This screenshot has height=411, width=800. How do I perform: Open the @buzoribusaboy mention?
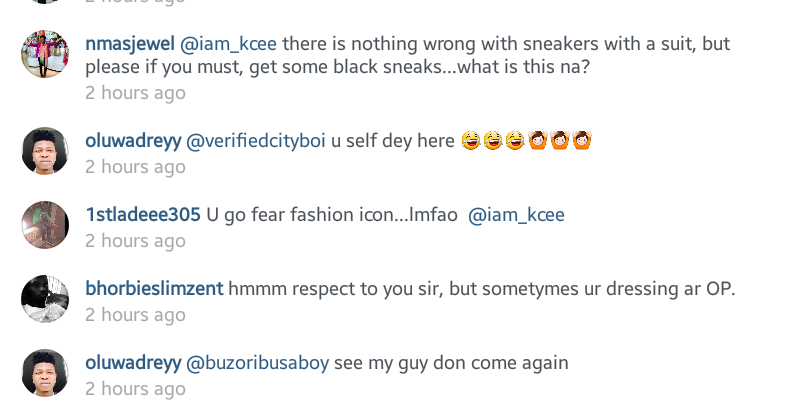(x=258, y=363)
